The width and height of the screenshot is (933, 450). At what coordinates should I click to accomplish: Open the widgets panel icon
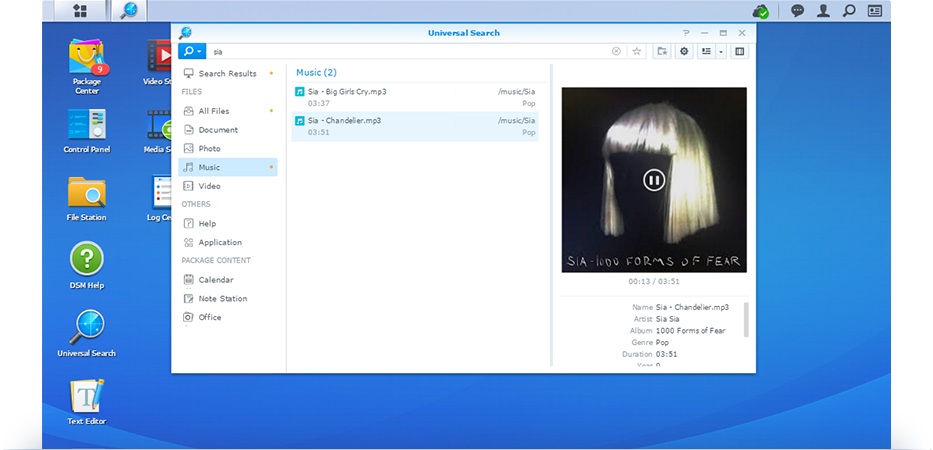coord(875,11)
